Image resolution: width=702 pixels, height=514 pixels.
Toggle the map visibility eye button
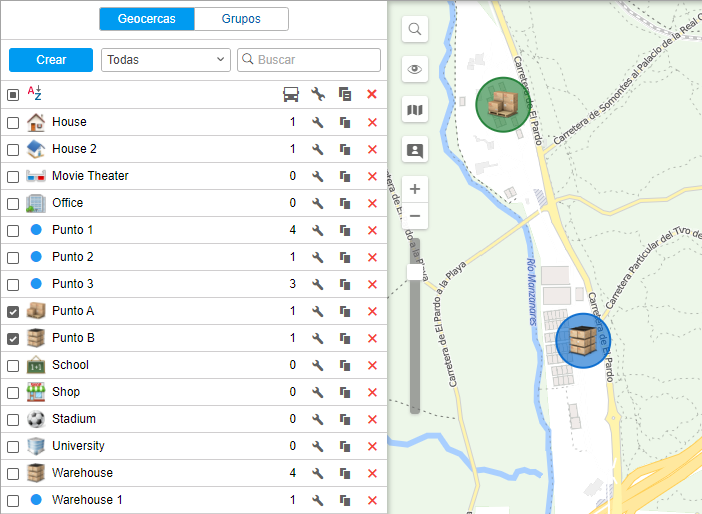415,69
